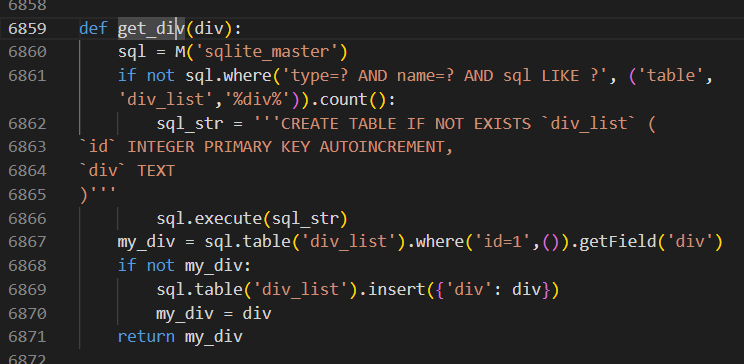Click 'if not my_div:' on line 6868

point(184,266)
